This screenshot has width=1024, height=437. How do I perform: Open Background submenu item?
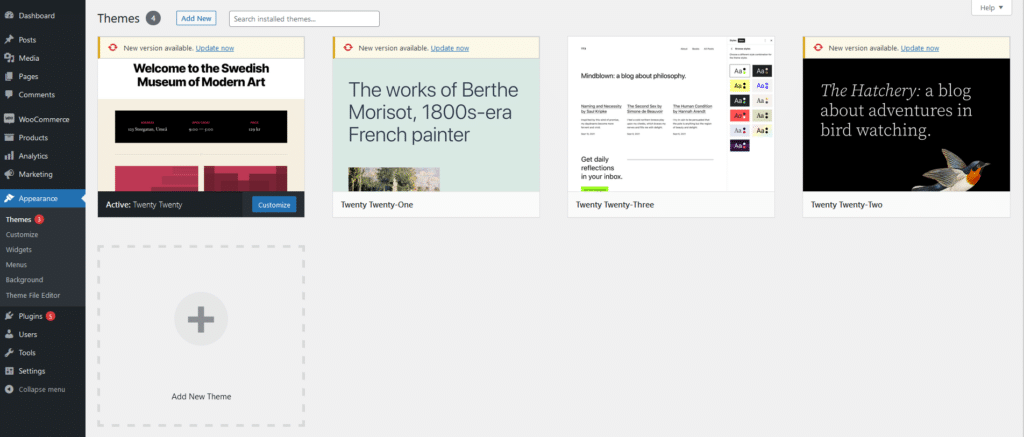(24, 280)
